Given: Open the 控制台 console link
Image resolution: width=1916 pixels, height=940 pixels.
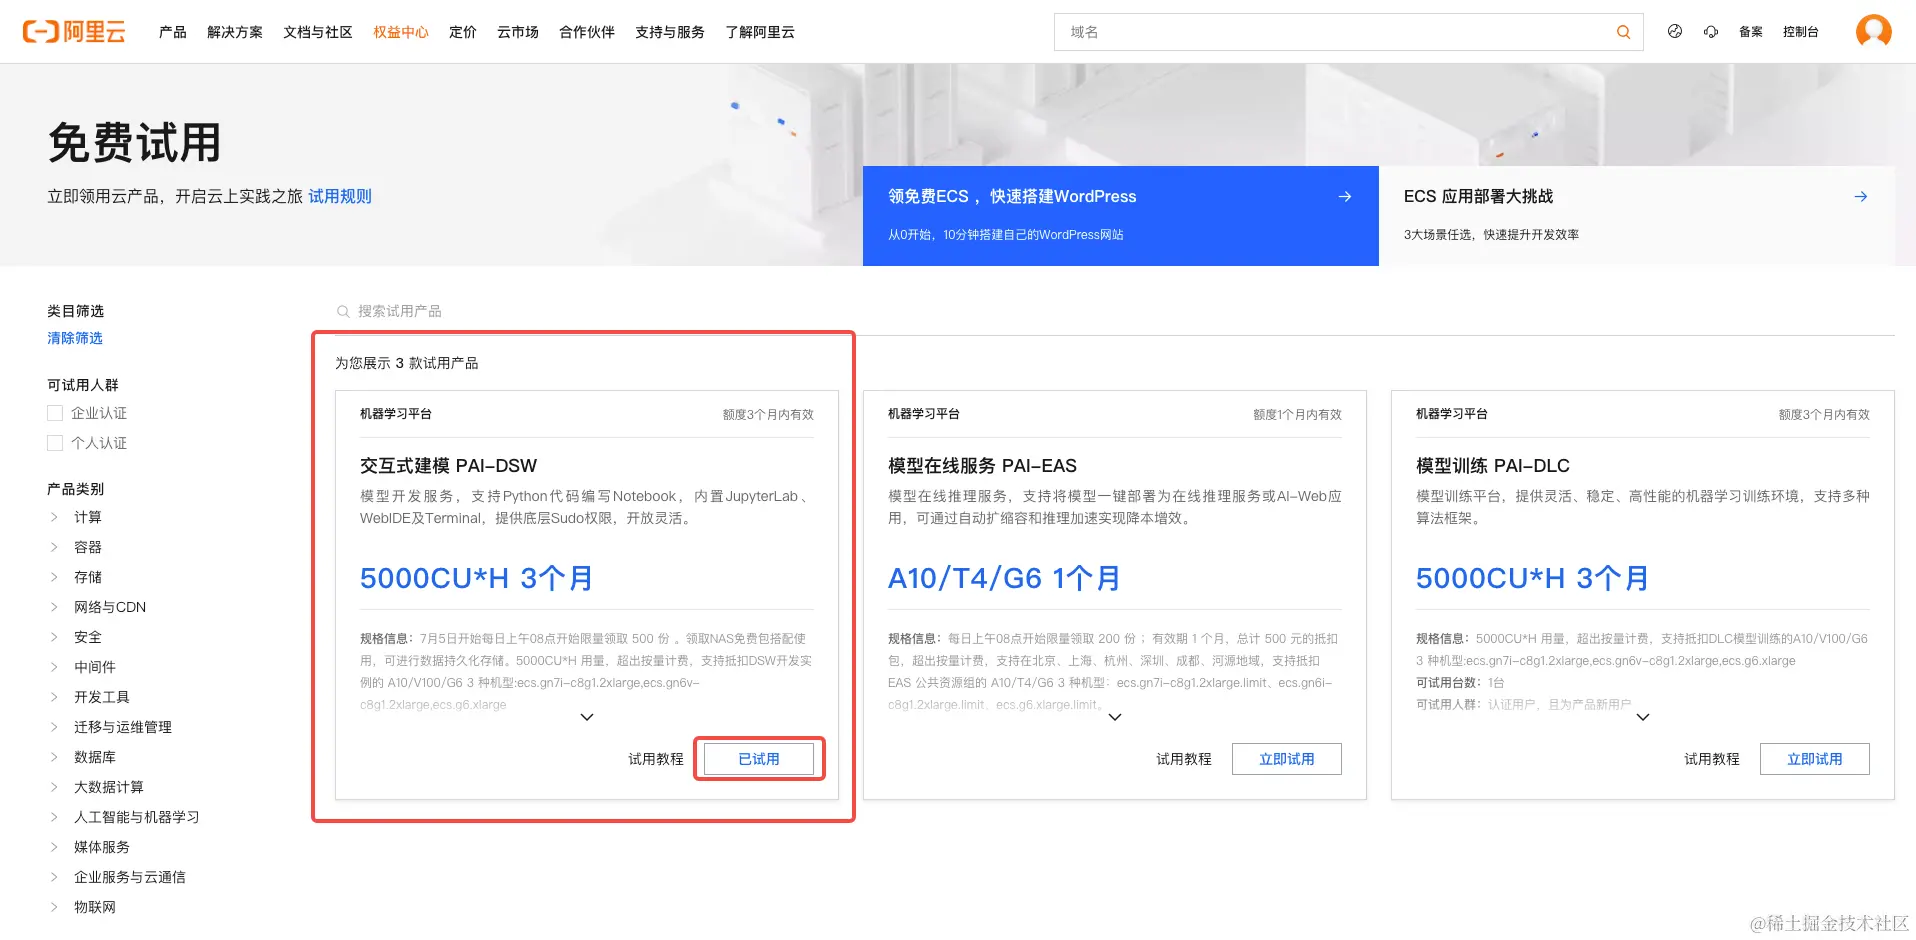Looking at the screenshot, I should tap(1801, 32).
